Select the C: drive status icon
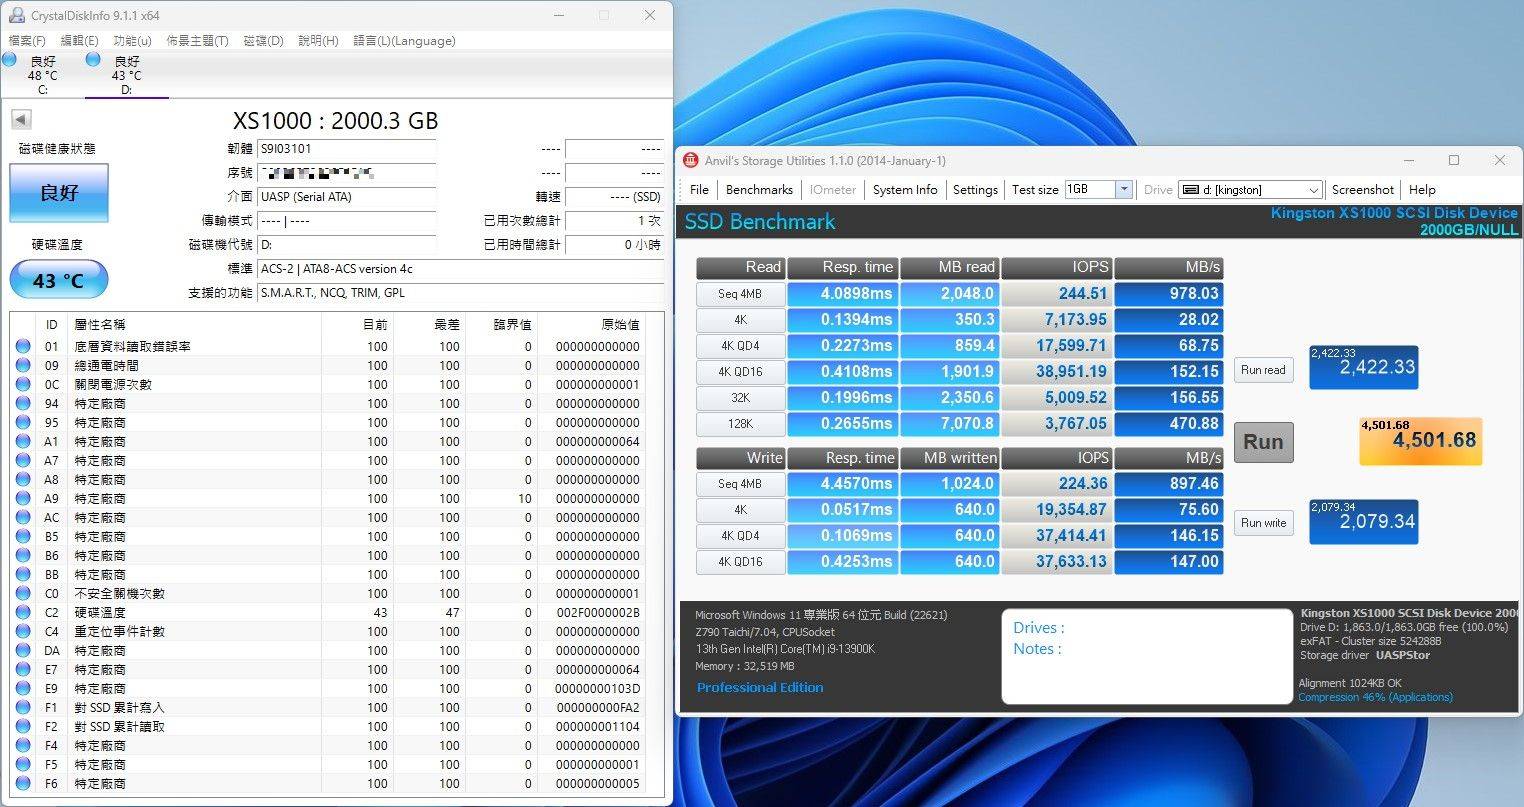The image size is (1524, 807). pos(10,60)
